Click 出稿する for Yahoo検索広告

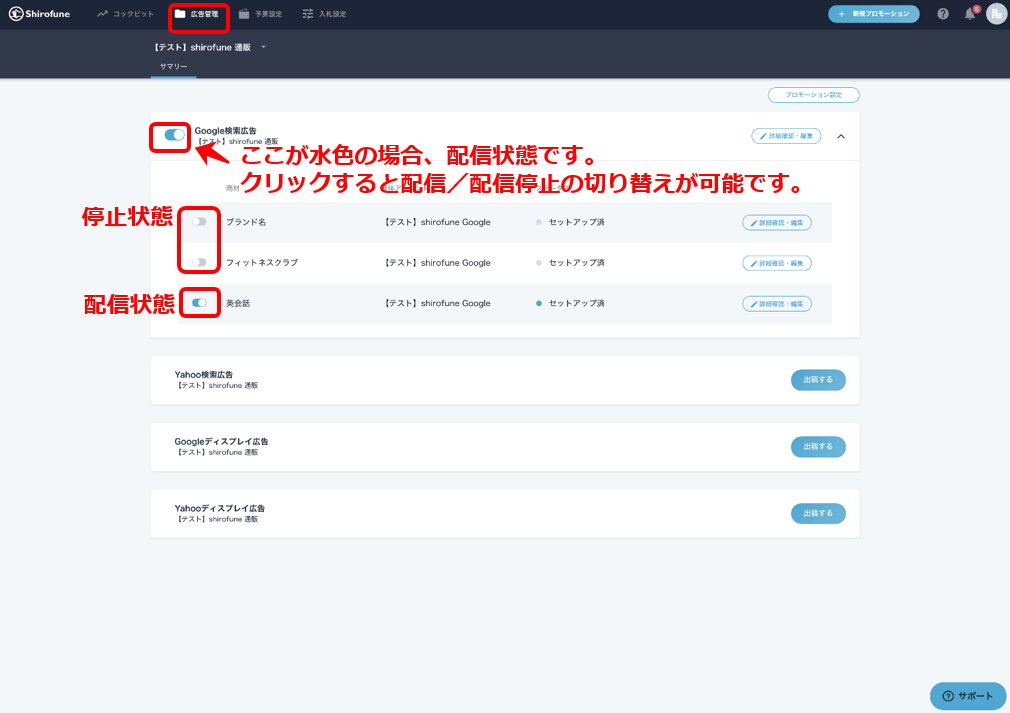(818, 380)
